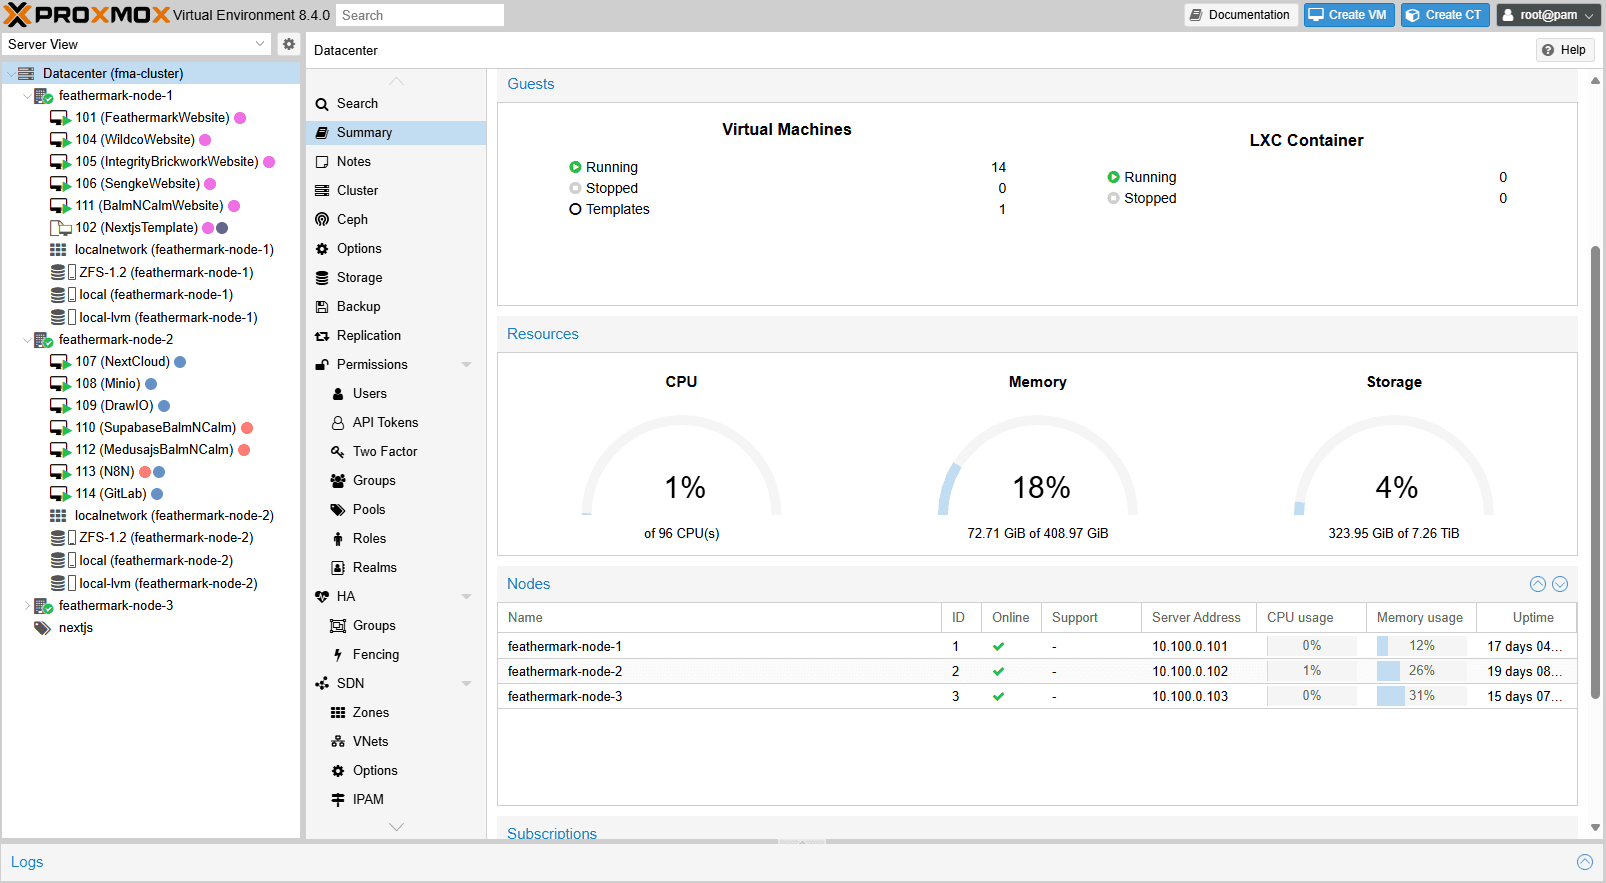Click the Notes icon in menu

(x=322, y=162)
